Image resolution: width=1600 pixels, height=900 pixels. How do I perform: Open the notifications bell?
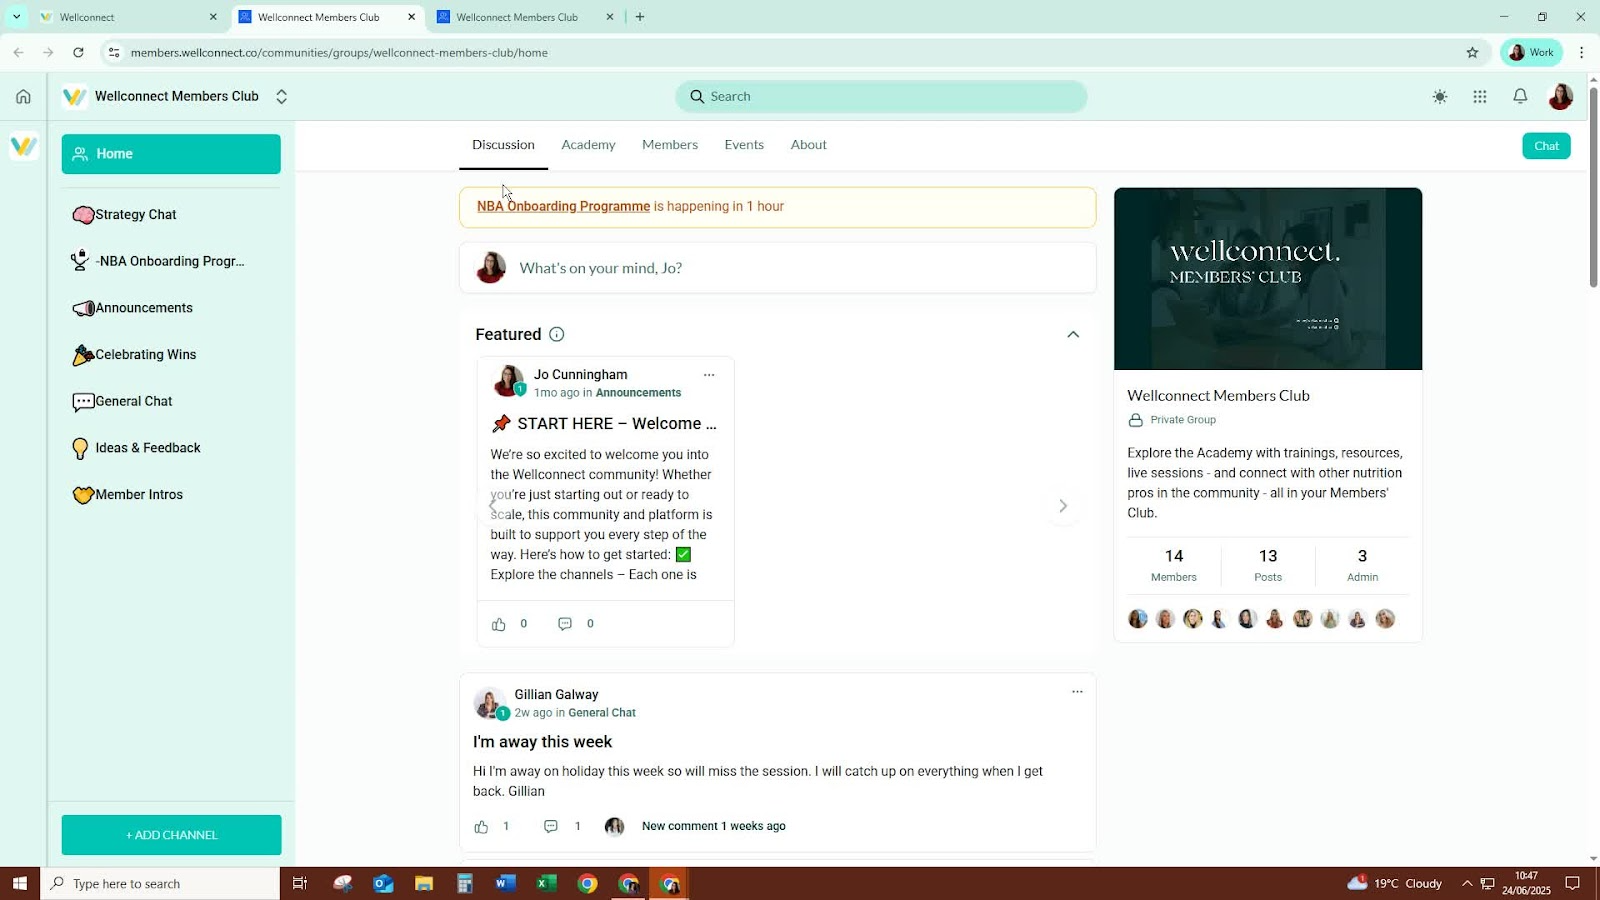click(x=1520, y=96)
